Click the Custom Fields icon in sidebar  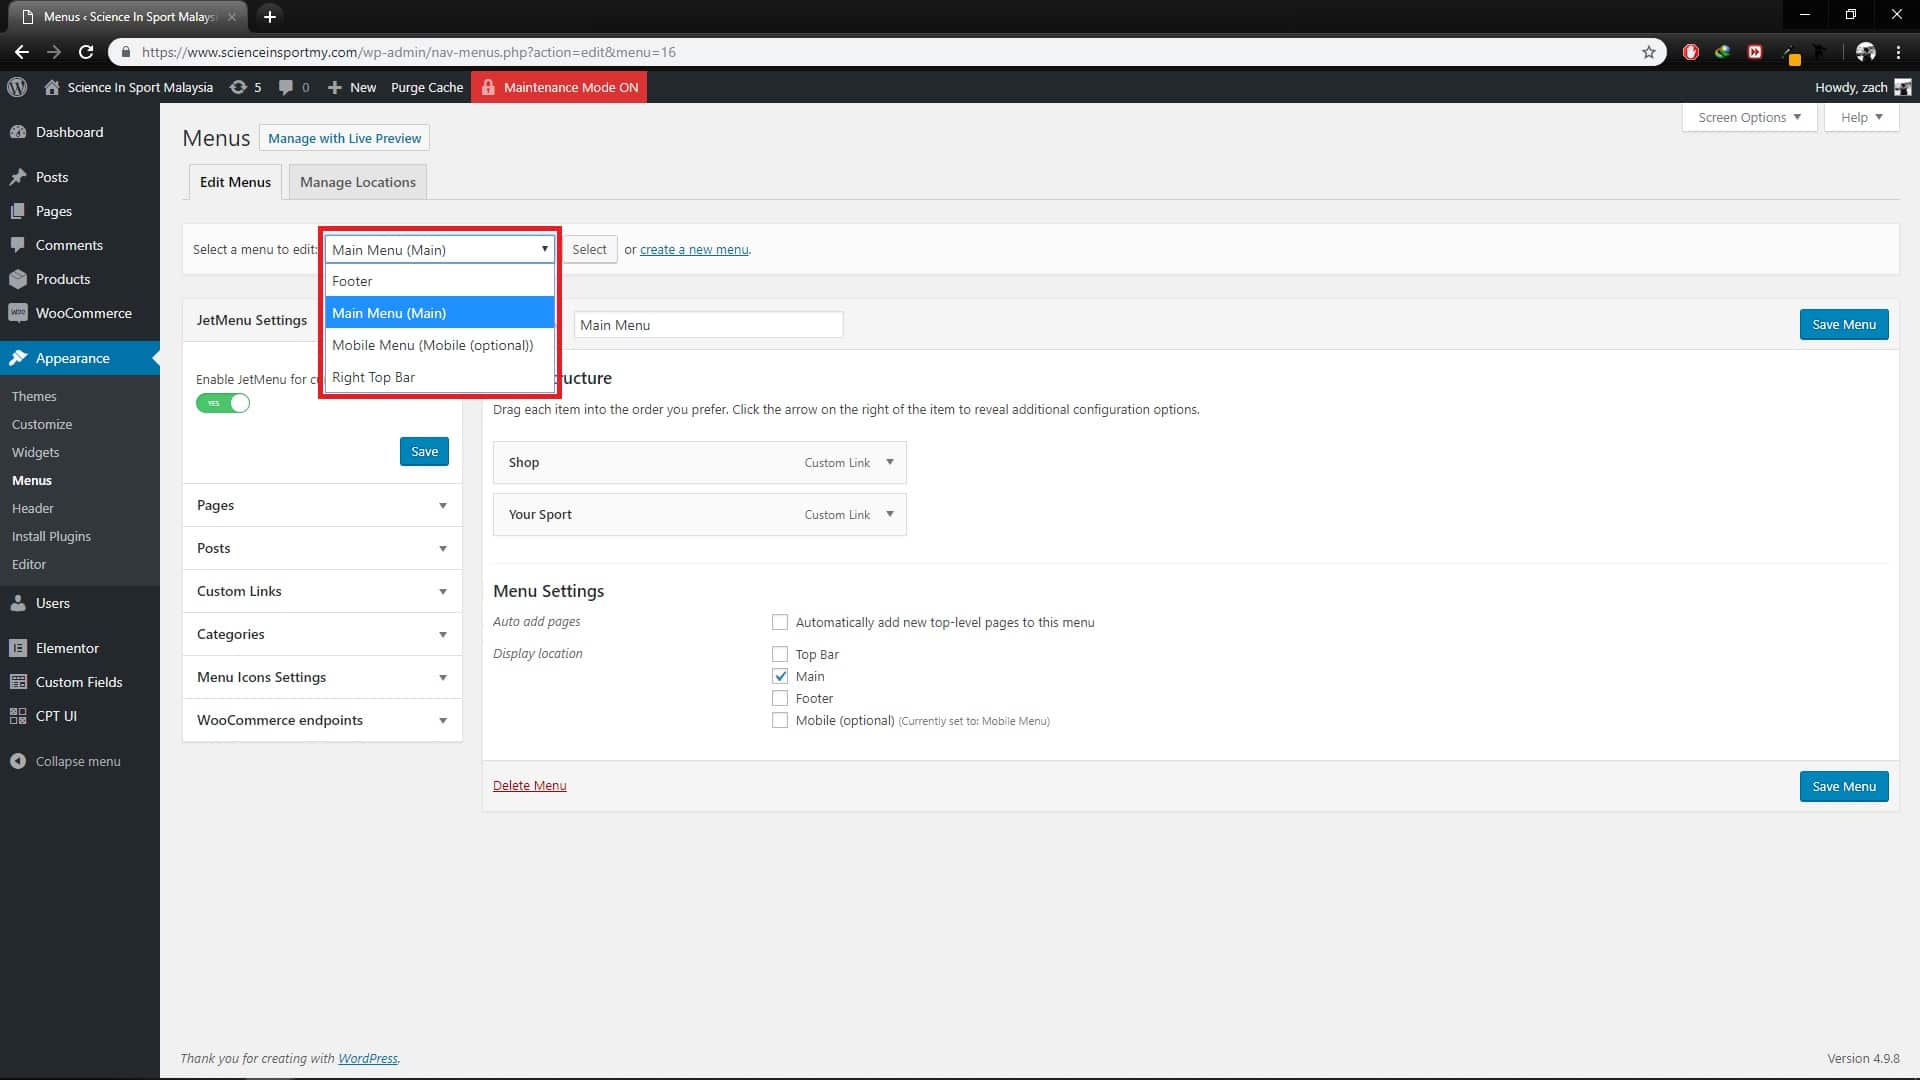click(x=18, y=682)
